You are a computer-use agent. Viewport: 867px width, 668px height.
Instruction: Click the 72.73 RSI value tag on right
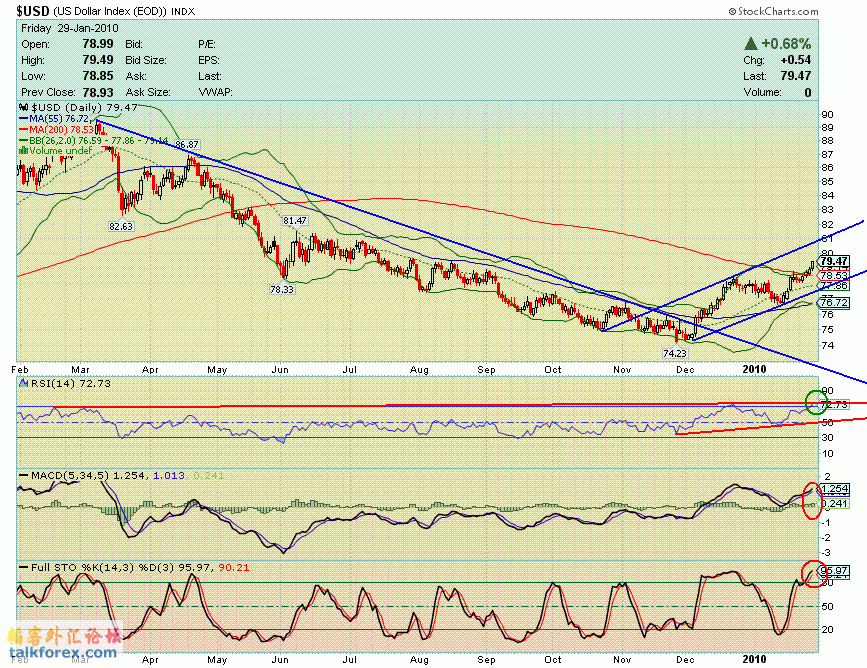click(x=834, y=405)
